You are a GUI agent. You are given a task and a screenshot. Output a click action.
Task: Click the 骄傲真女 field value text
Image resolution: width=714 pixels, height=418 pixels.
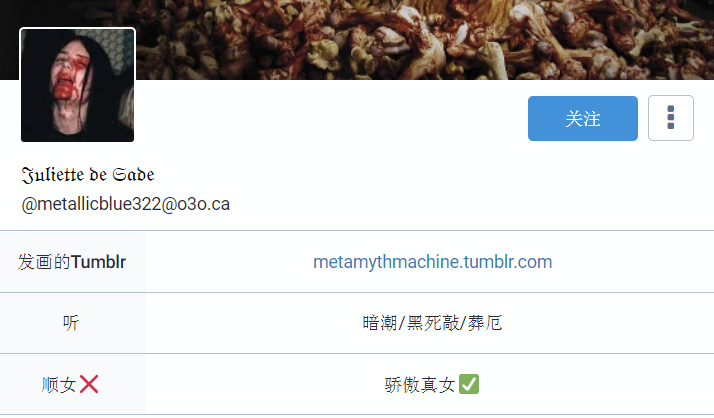click(420, 385)
